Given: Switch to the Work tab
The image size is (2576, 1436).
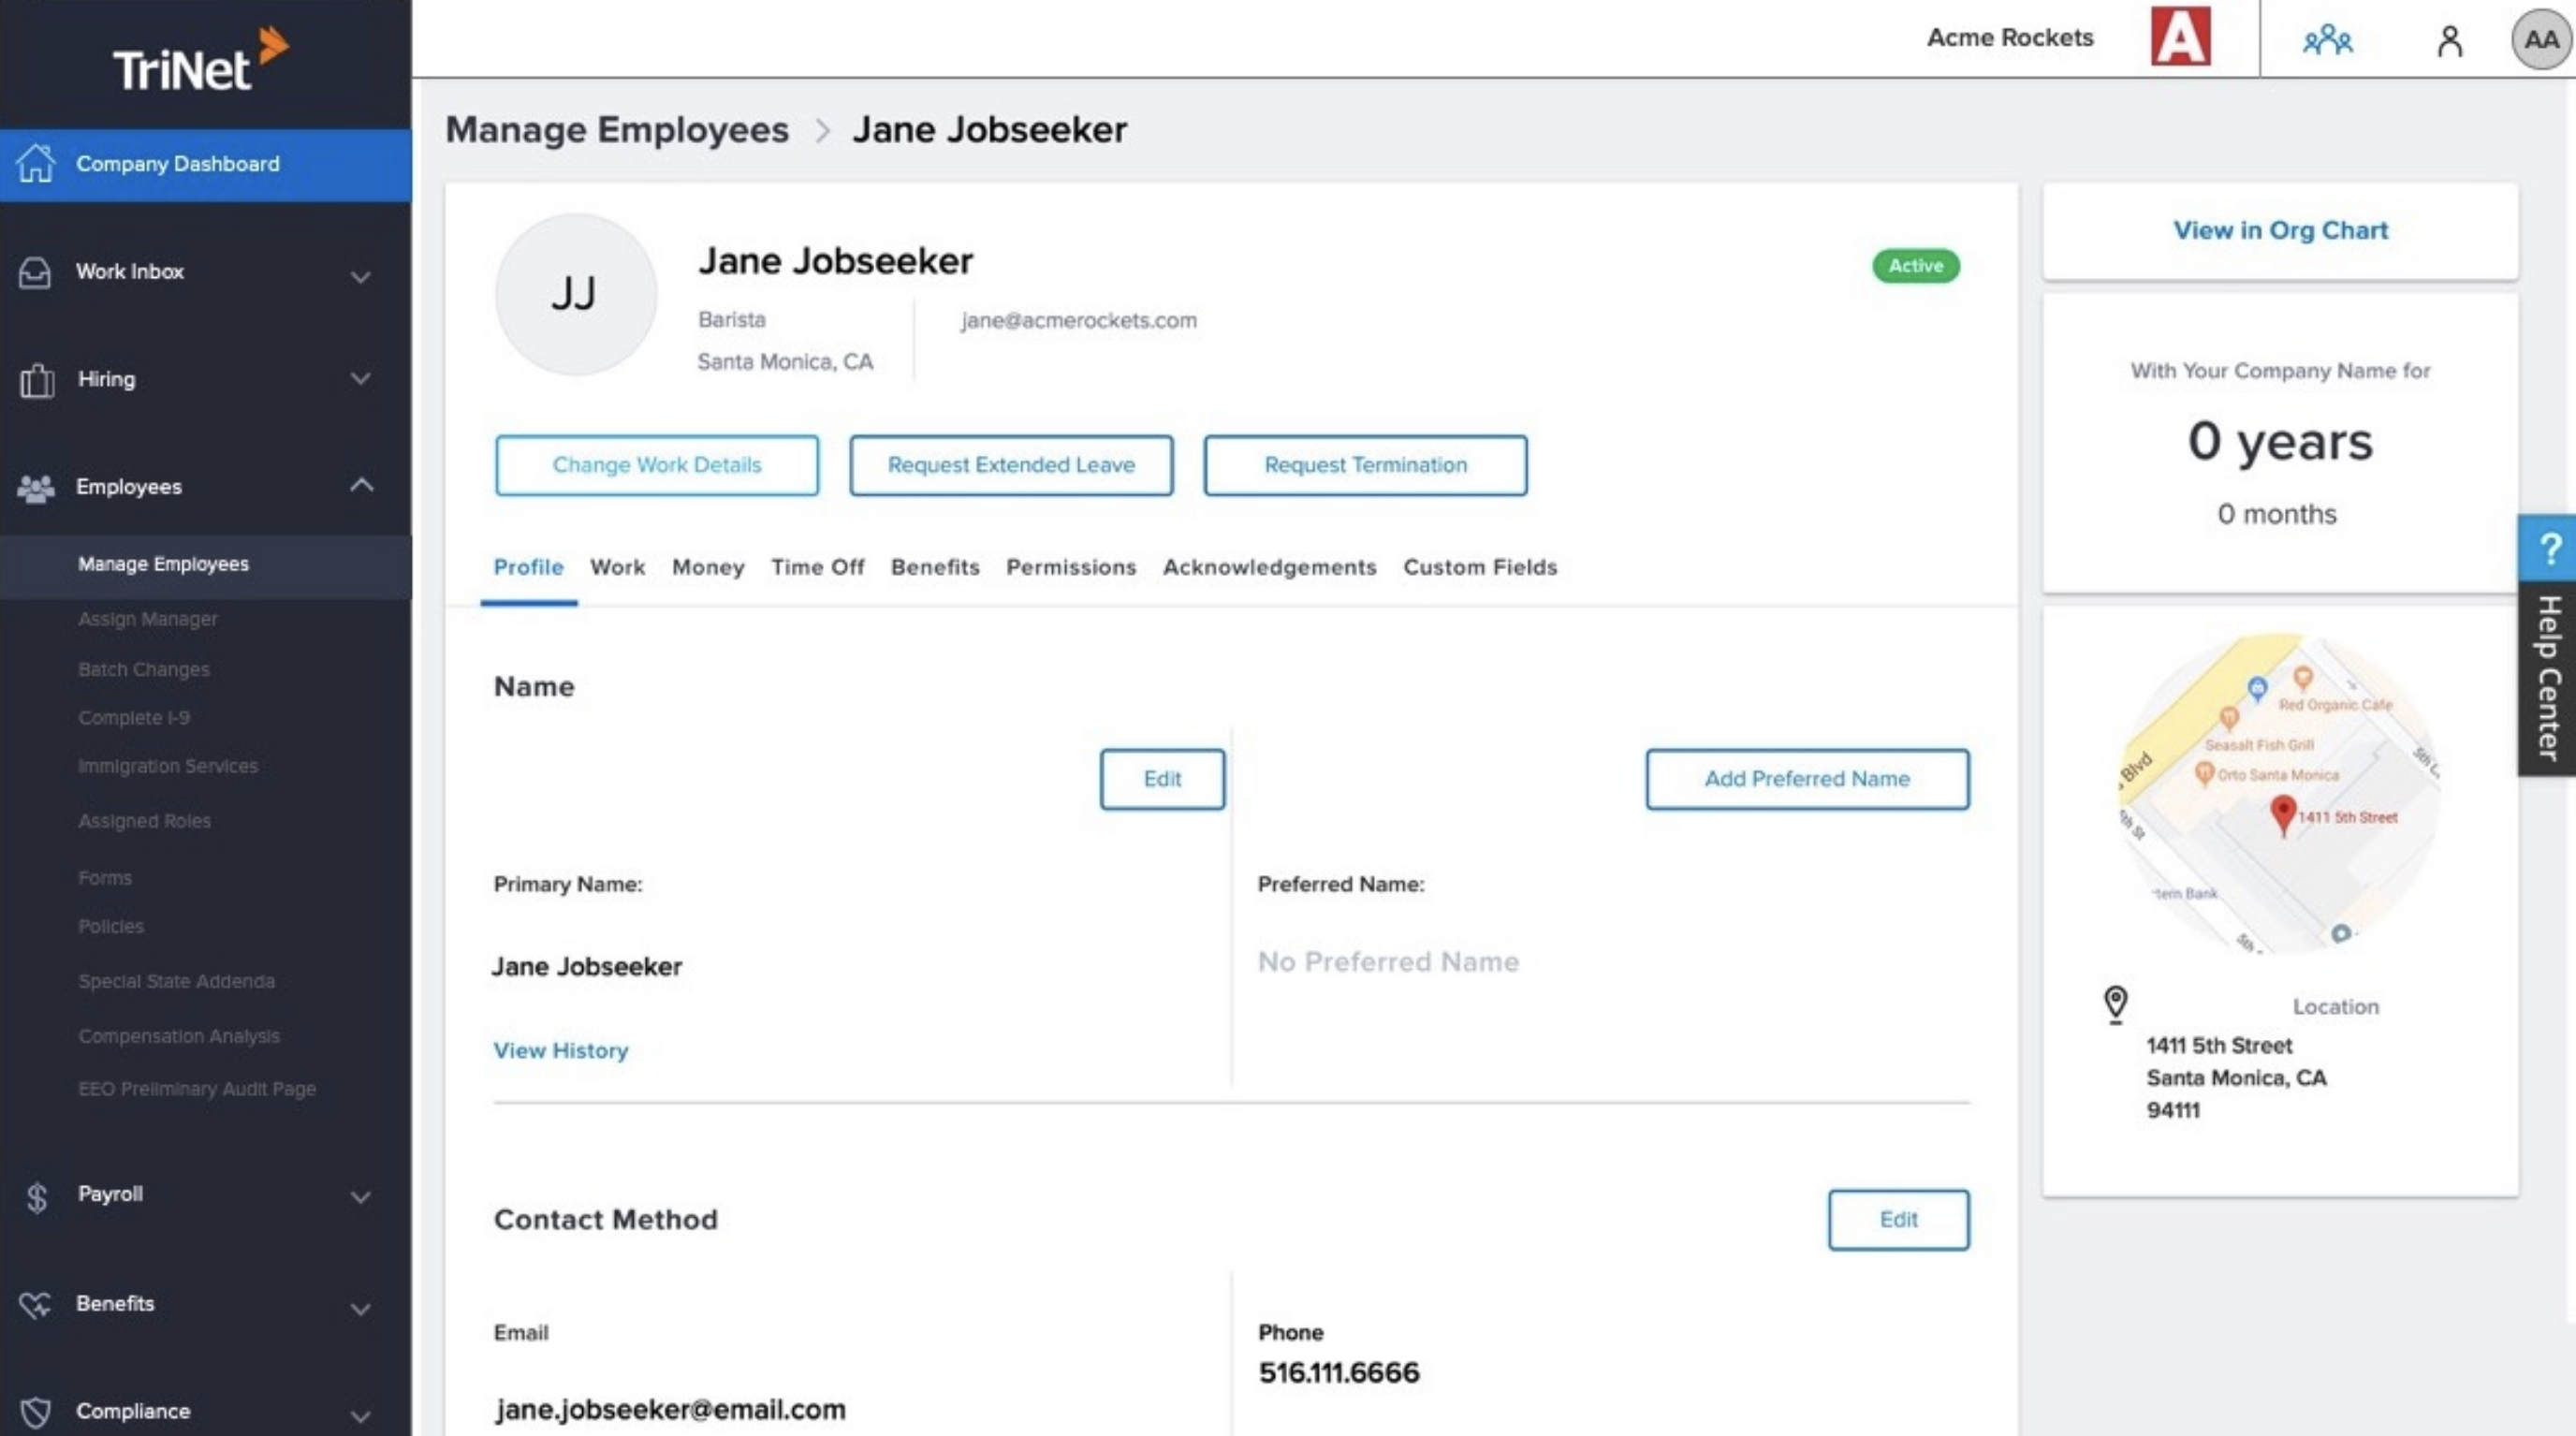Looking at the screenshot, I should (615, 566).
